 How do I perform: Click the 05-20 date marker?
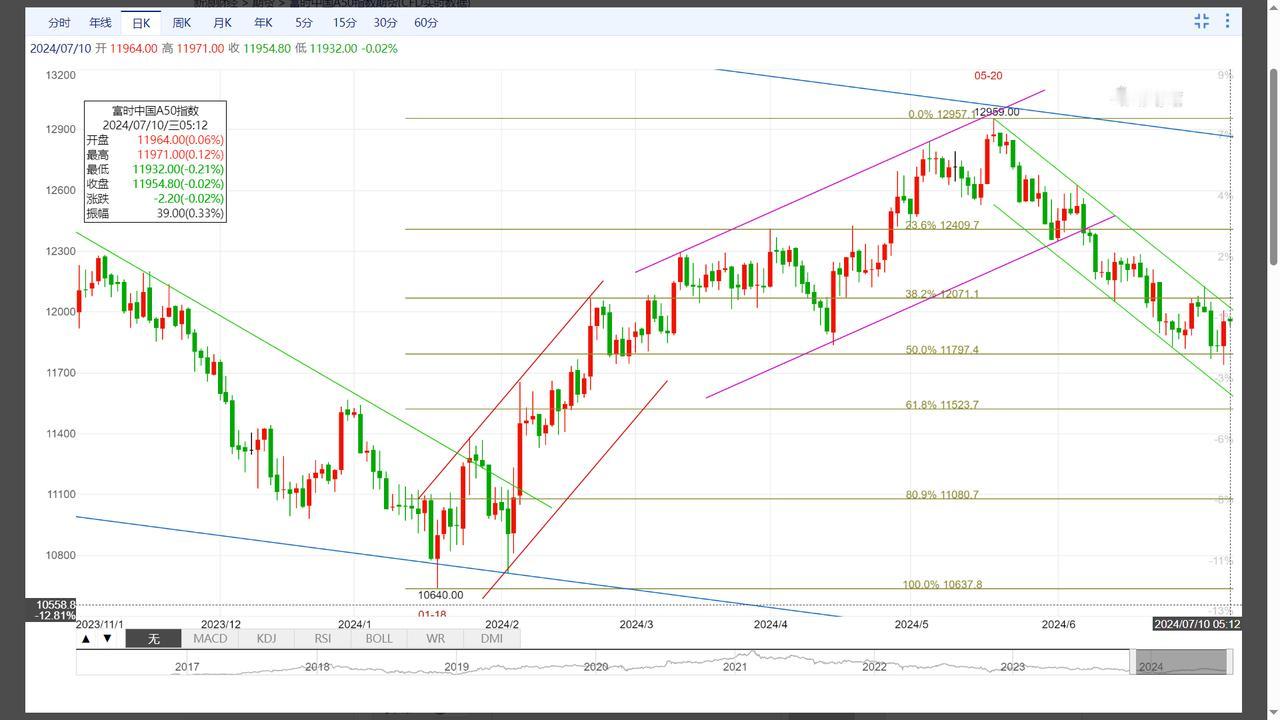pos(988,76)
